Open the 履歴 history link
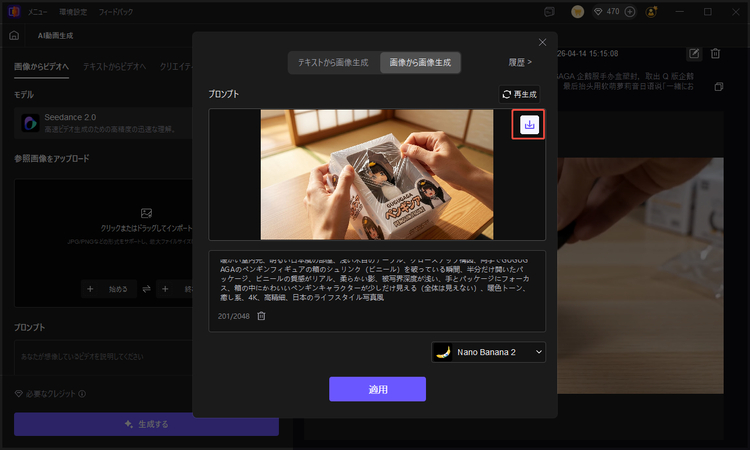Image resolution: width=750 pixels, height=450 pixels. coord(520,62)
